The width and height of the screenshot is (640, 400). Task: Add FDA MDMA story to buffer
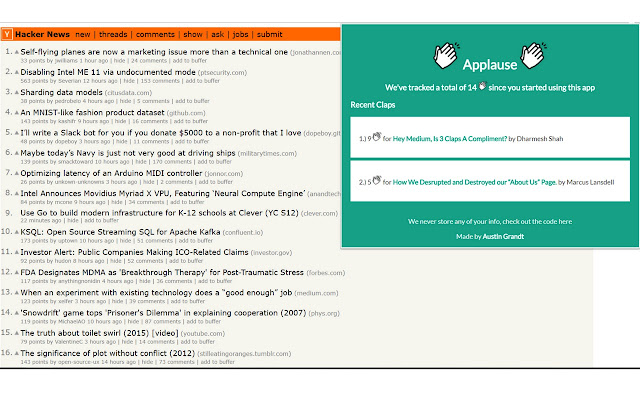tap(215, 281)
